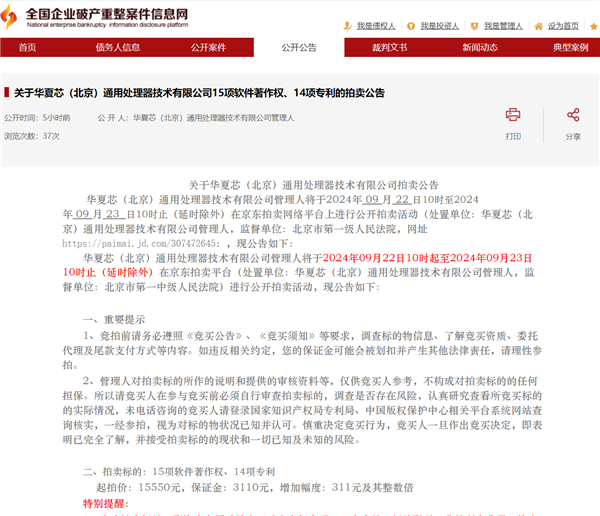Open the 公开公告 menu tab
Viewport: 600px width, 516px height.
[x=299, y=47]
